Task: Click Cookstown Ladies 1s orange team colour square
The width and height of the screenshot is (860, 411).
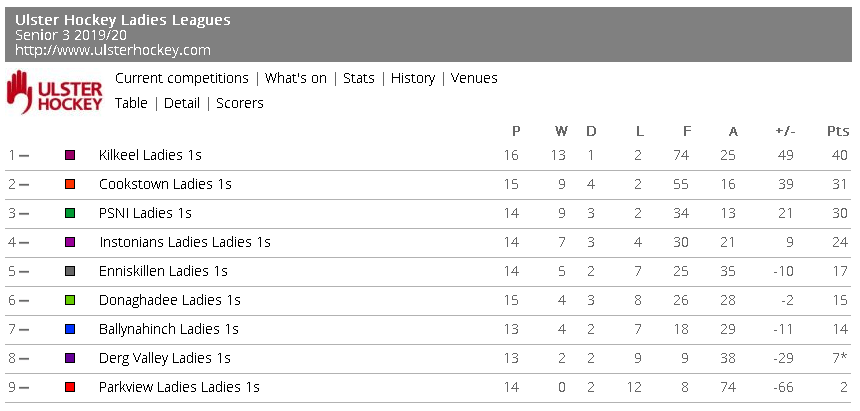Action: click(70, 185)
